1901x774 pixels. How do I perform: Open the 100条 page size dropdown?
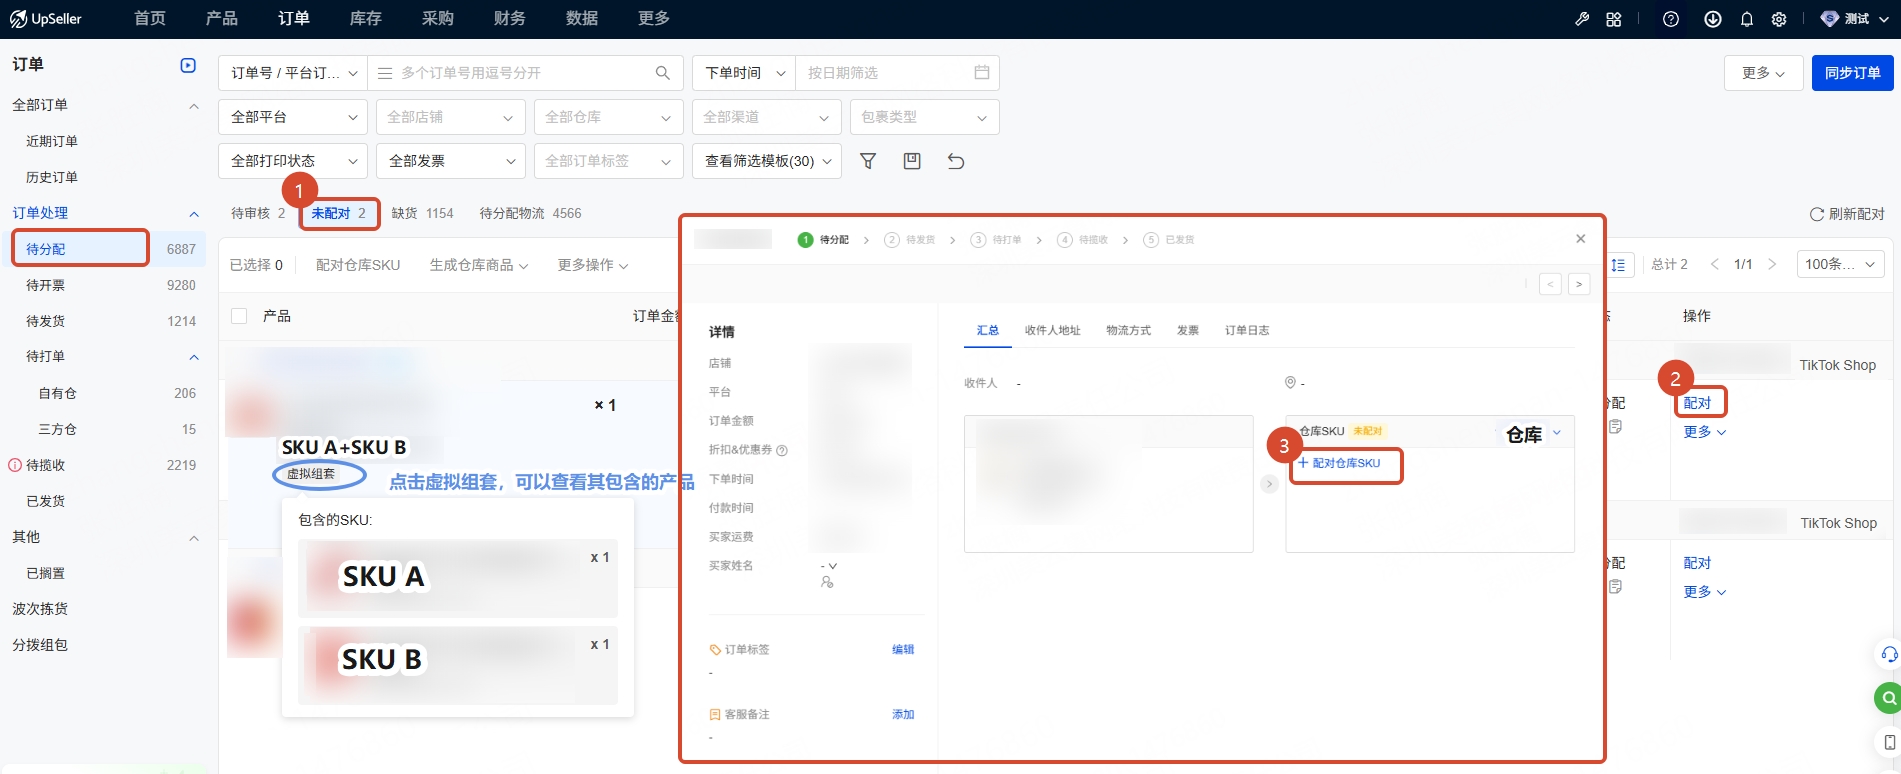[x=1841, y=264]
